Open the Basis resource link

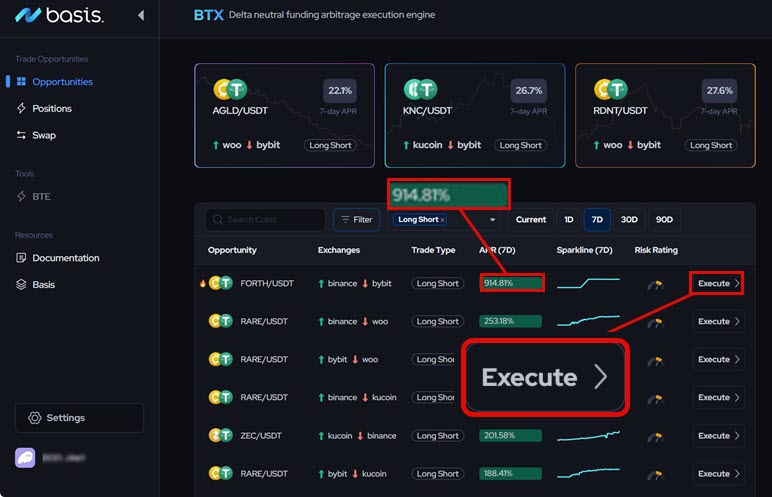[43, 285]
